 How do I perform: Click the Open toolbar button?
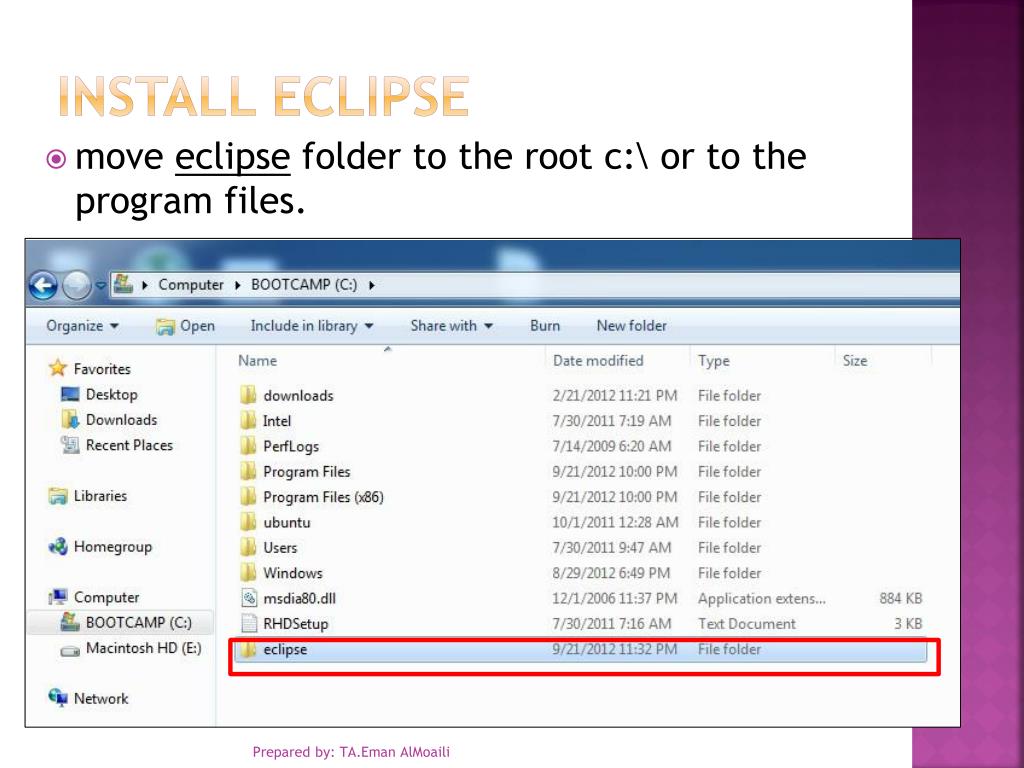point(185,326)
